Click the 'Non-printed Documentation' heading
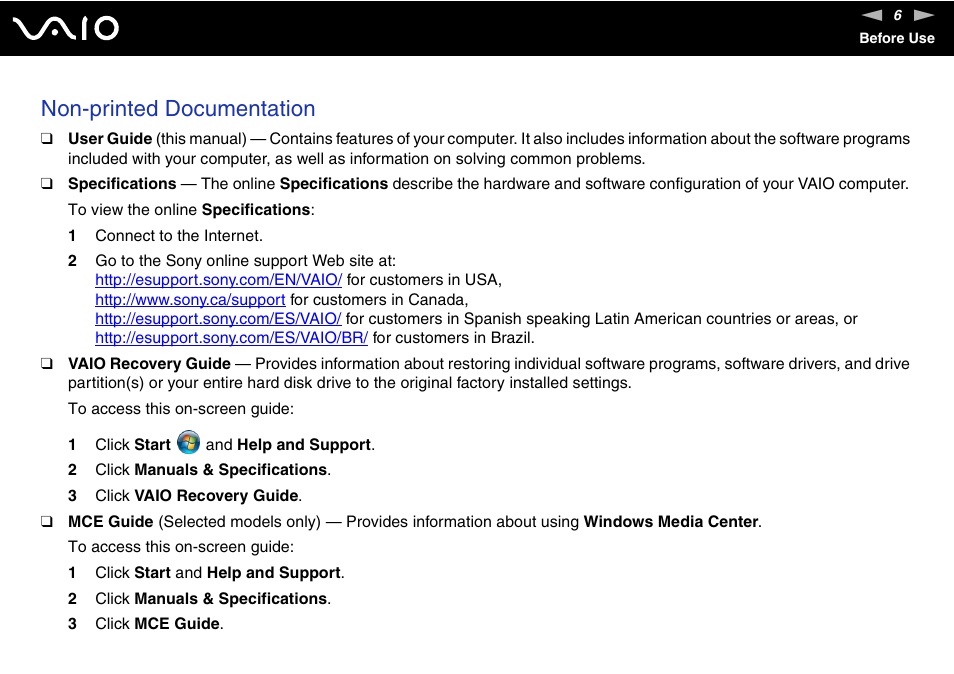Viewport: 954px width, 674px height. point(178,109)
